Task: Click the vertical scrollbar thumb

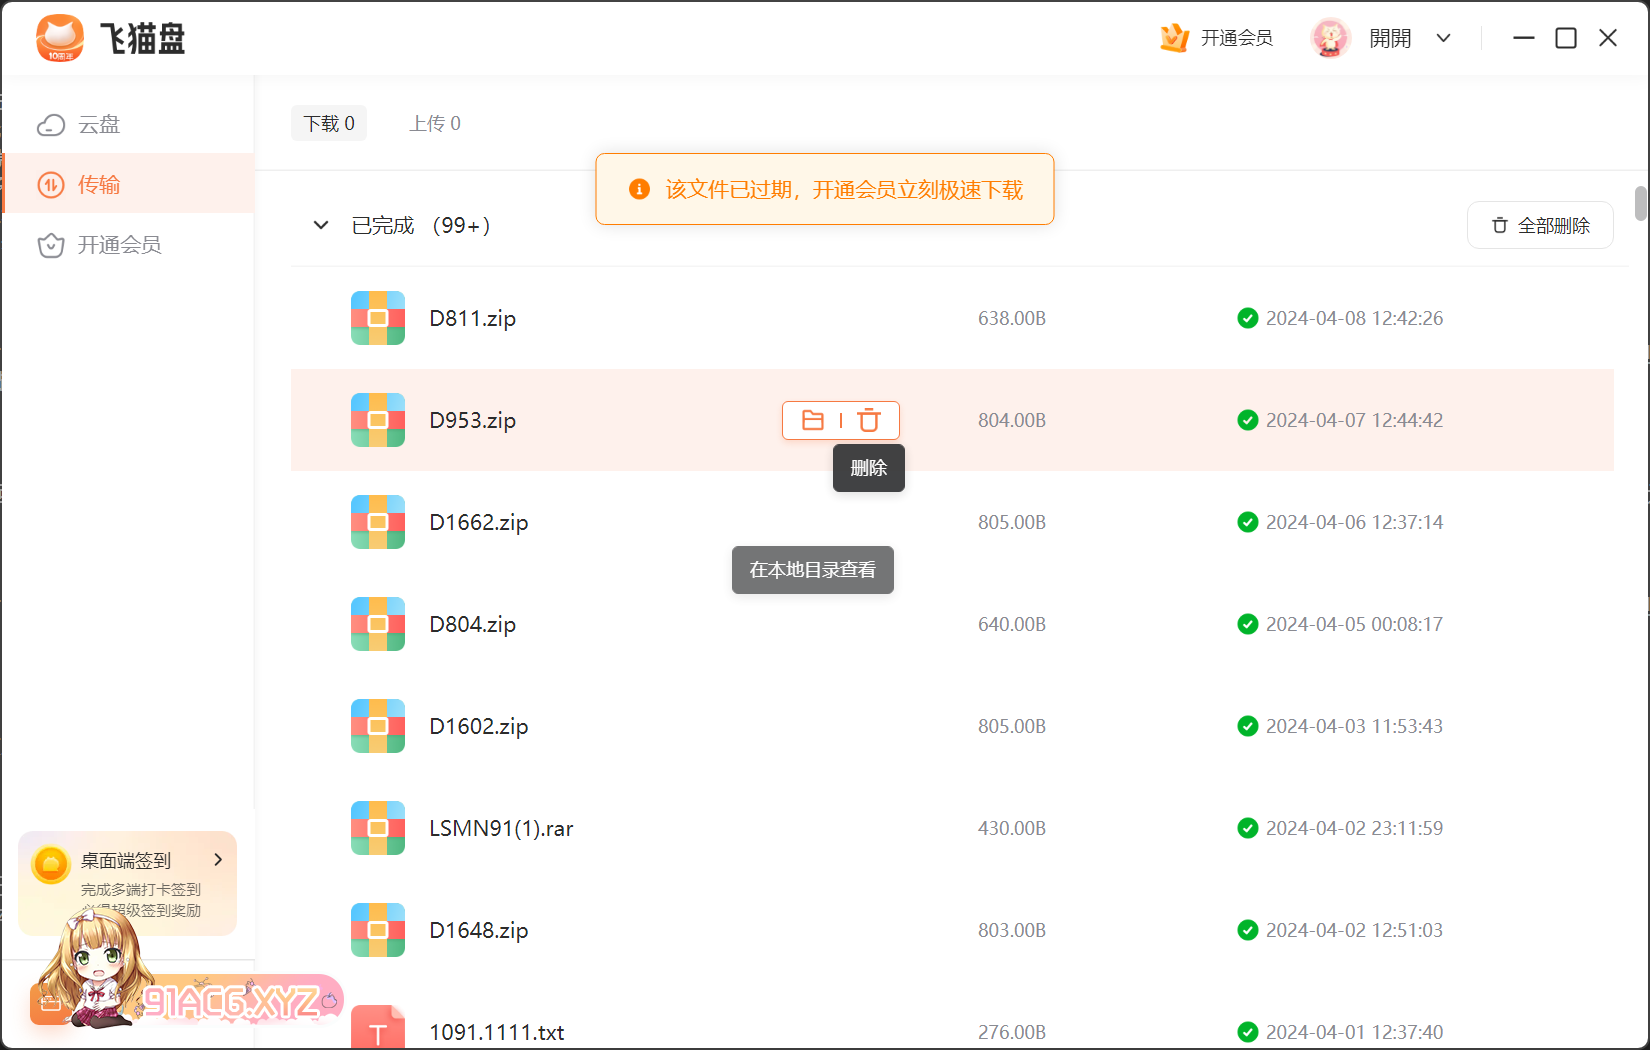Action: tap(1640, 203)
